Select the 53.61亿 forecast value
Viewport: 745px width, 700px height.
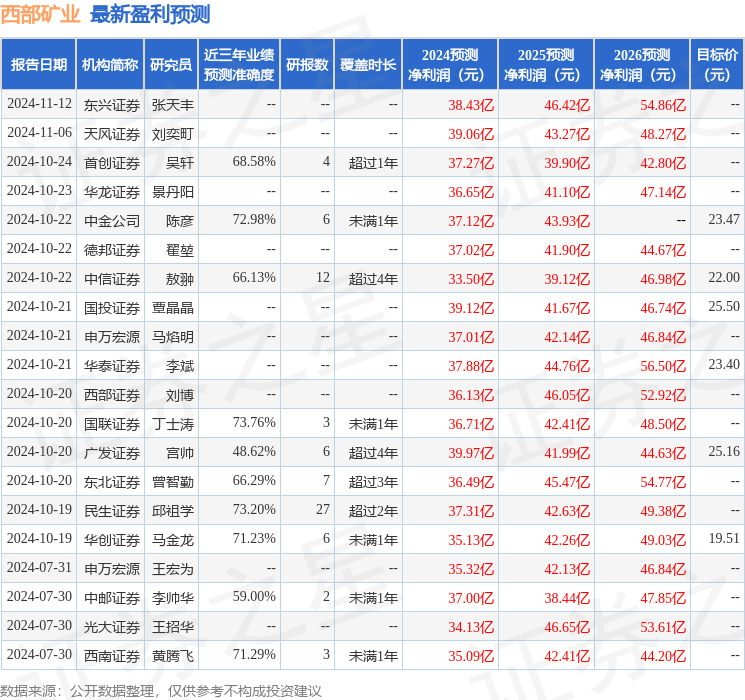tap(663, 627)
